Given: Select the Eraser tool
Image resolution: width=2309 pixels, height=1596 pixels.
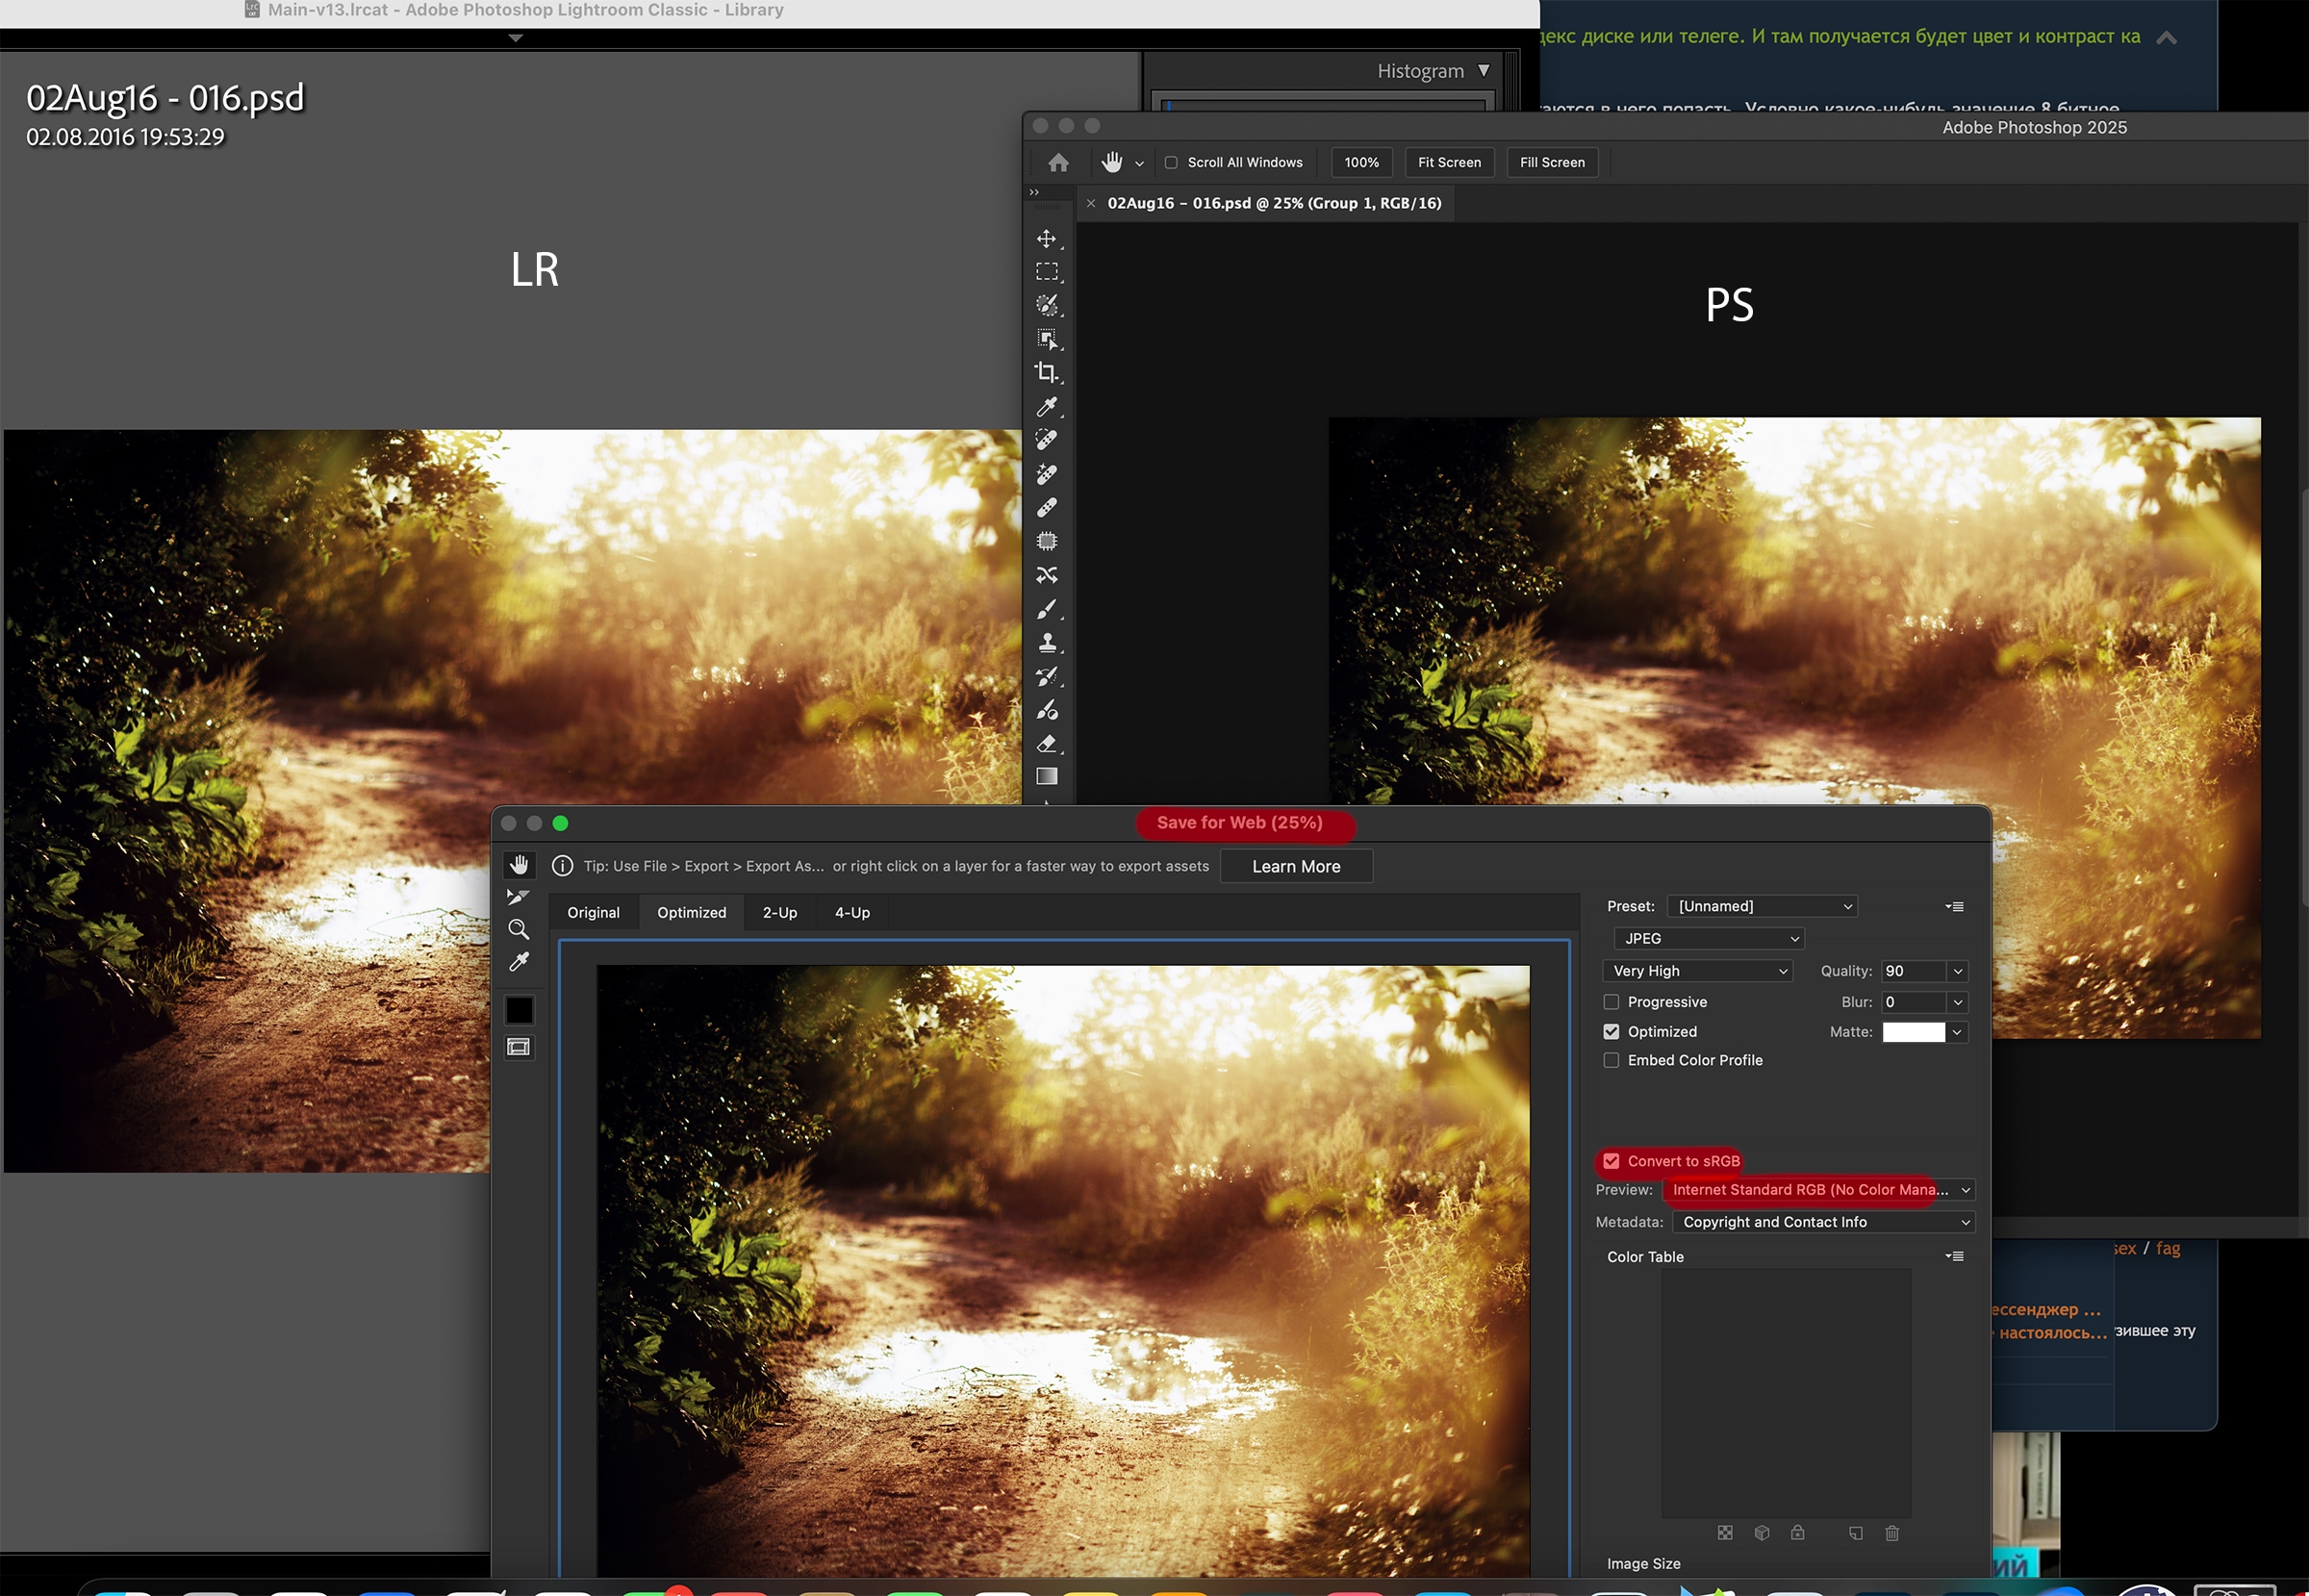Looking at the screenshot, I should [1046, 744].
